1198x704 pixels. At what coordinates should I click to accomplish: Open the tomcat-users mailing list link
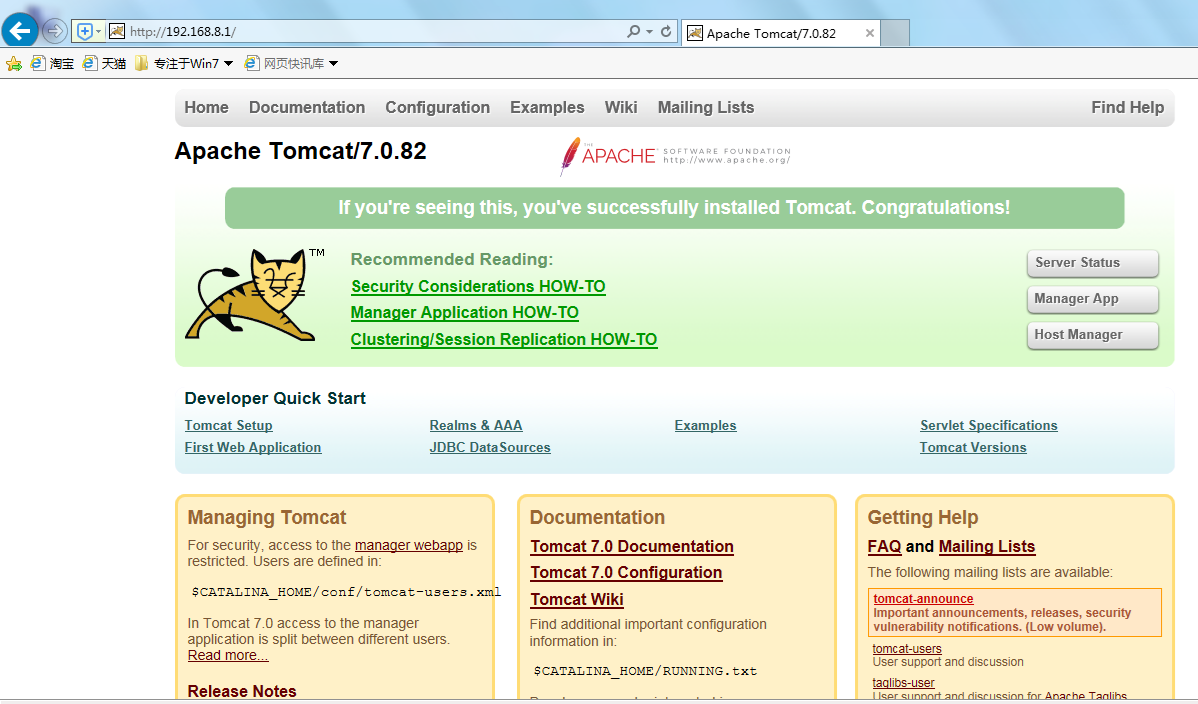point(907,649)
